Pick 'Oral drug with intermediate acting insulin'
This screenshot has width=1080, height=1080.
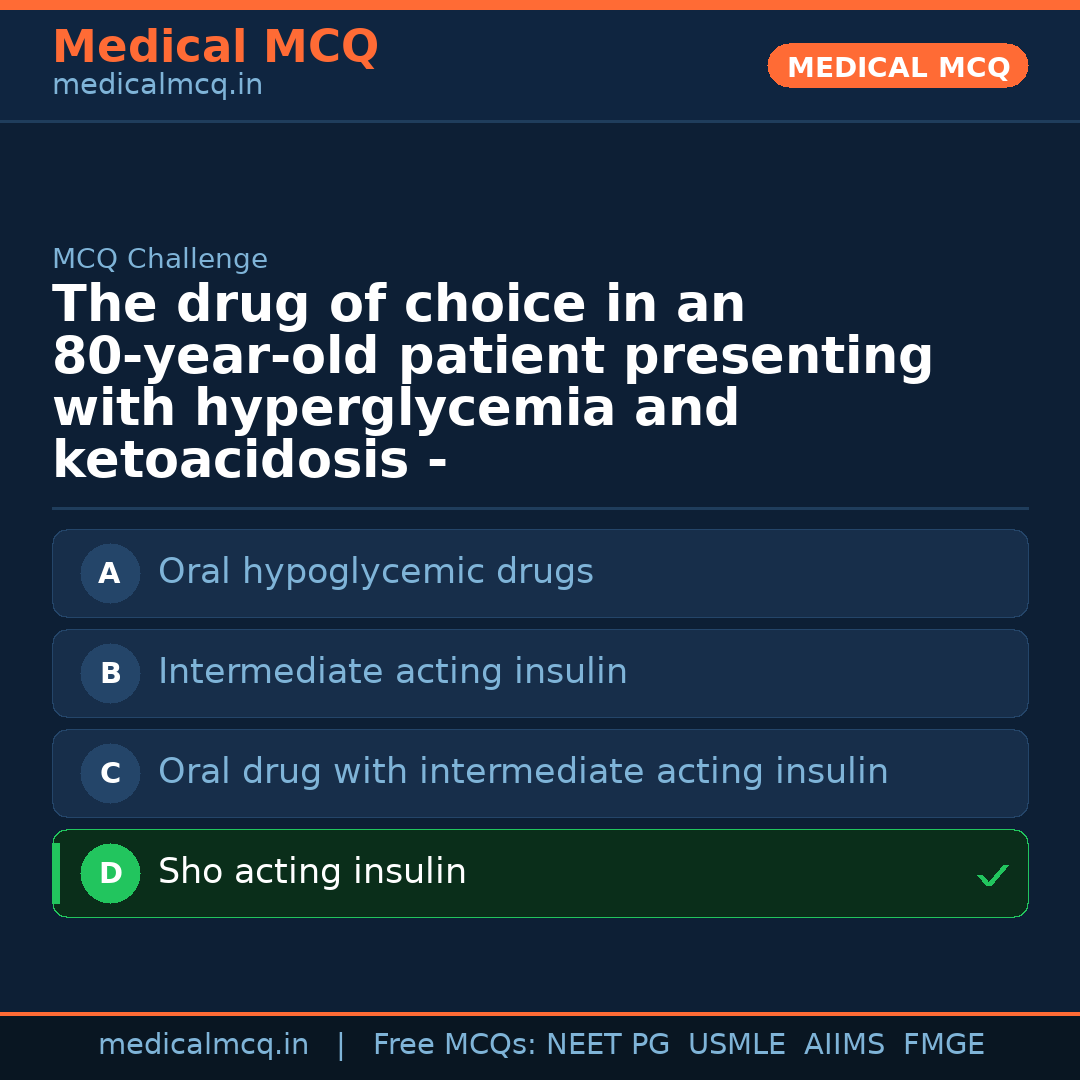(x=523, y=772)
